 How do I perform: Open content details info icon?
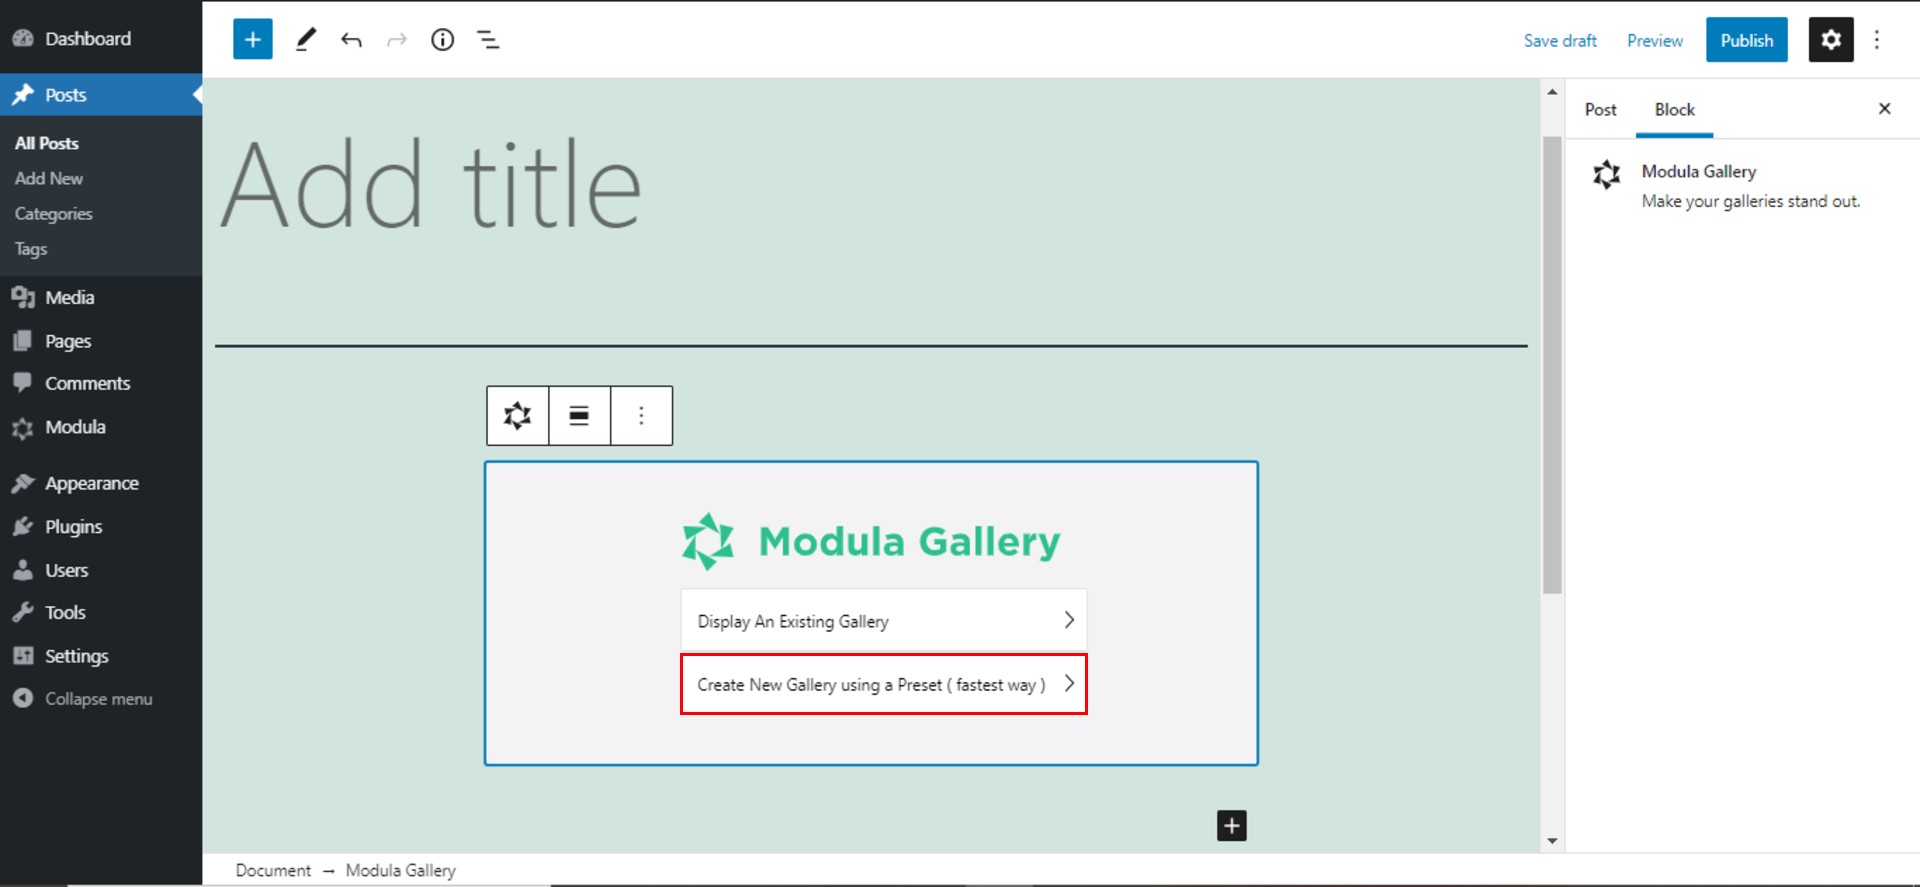(442, 40)
